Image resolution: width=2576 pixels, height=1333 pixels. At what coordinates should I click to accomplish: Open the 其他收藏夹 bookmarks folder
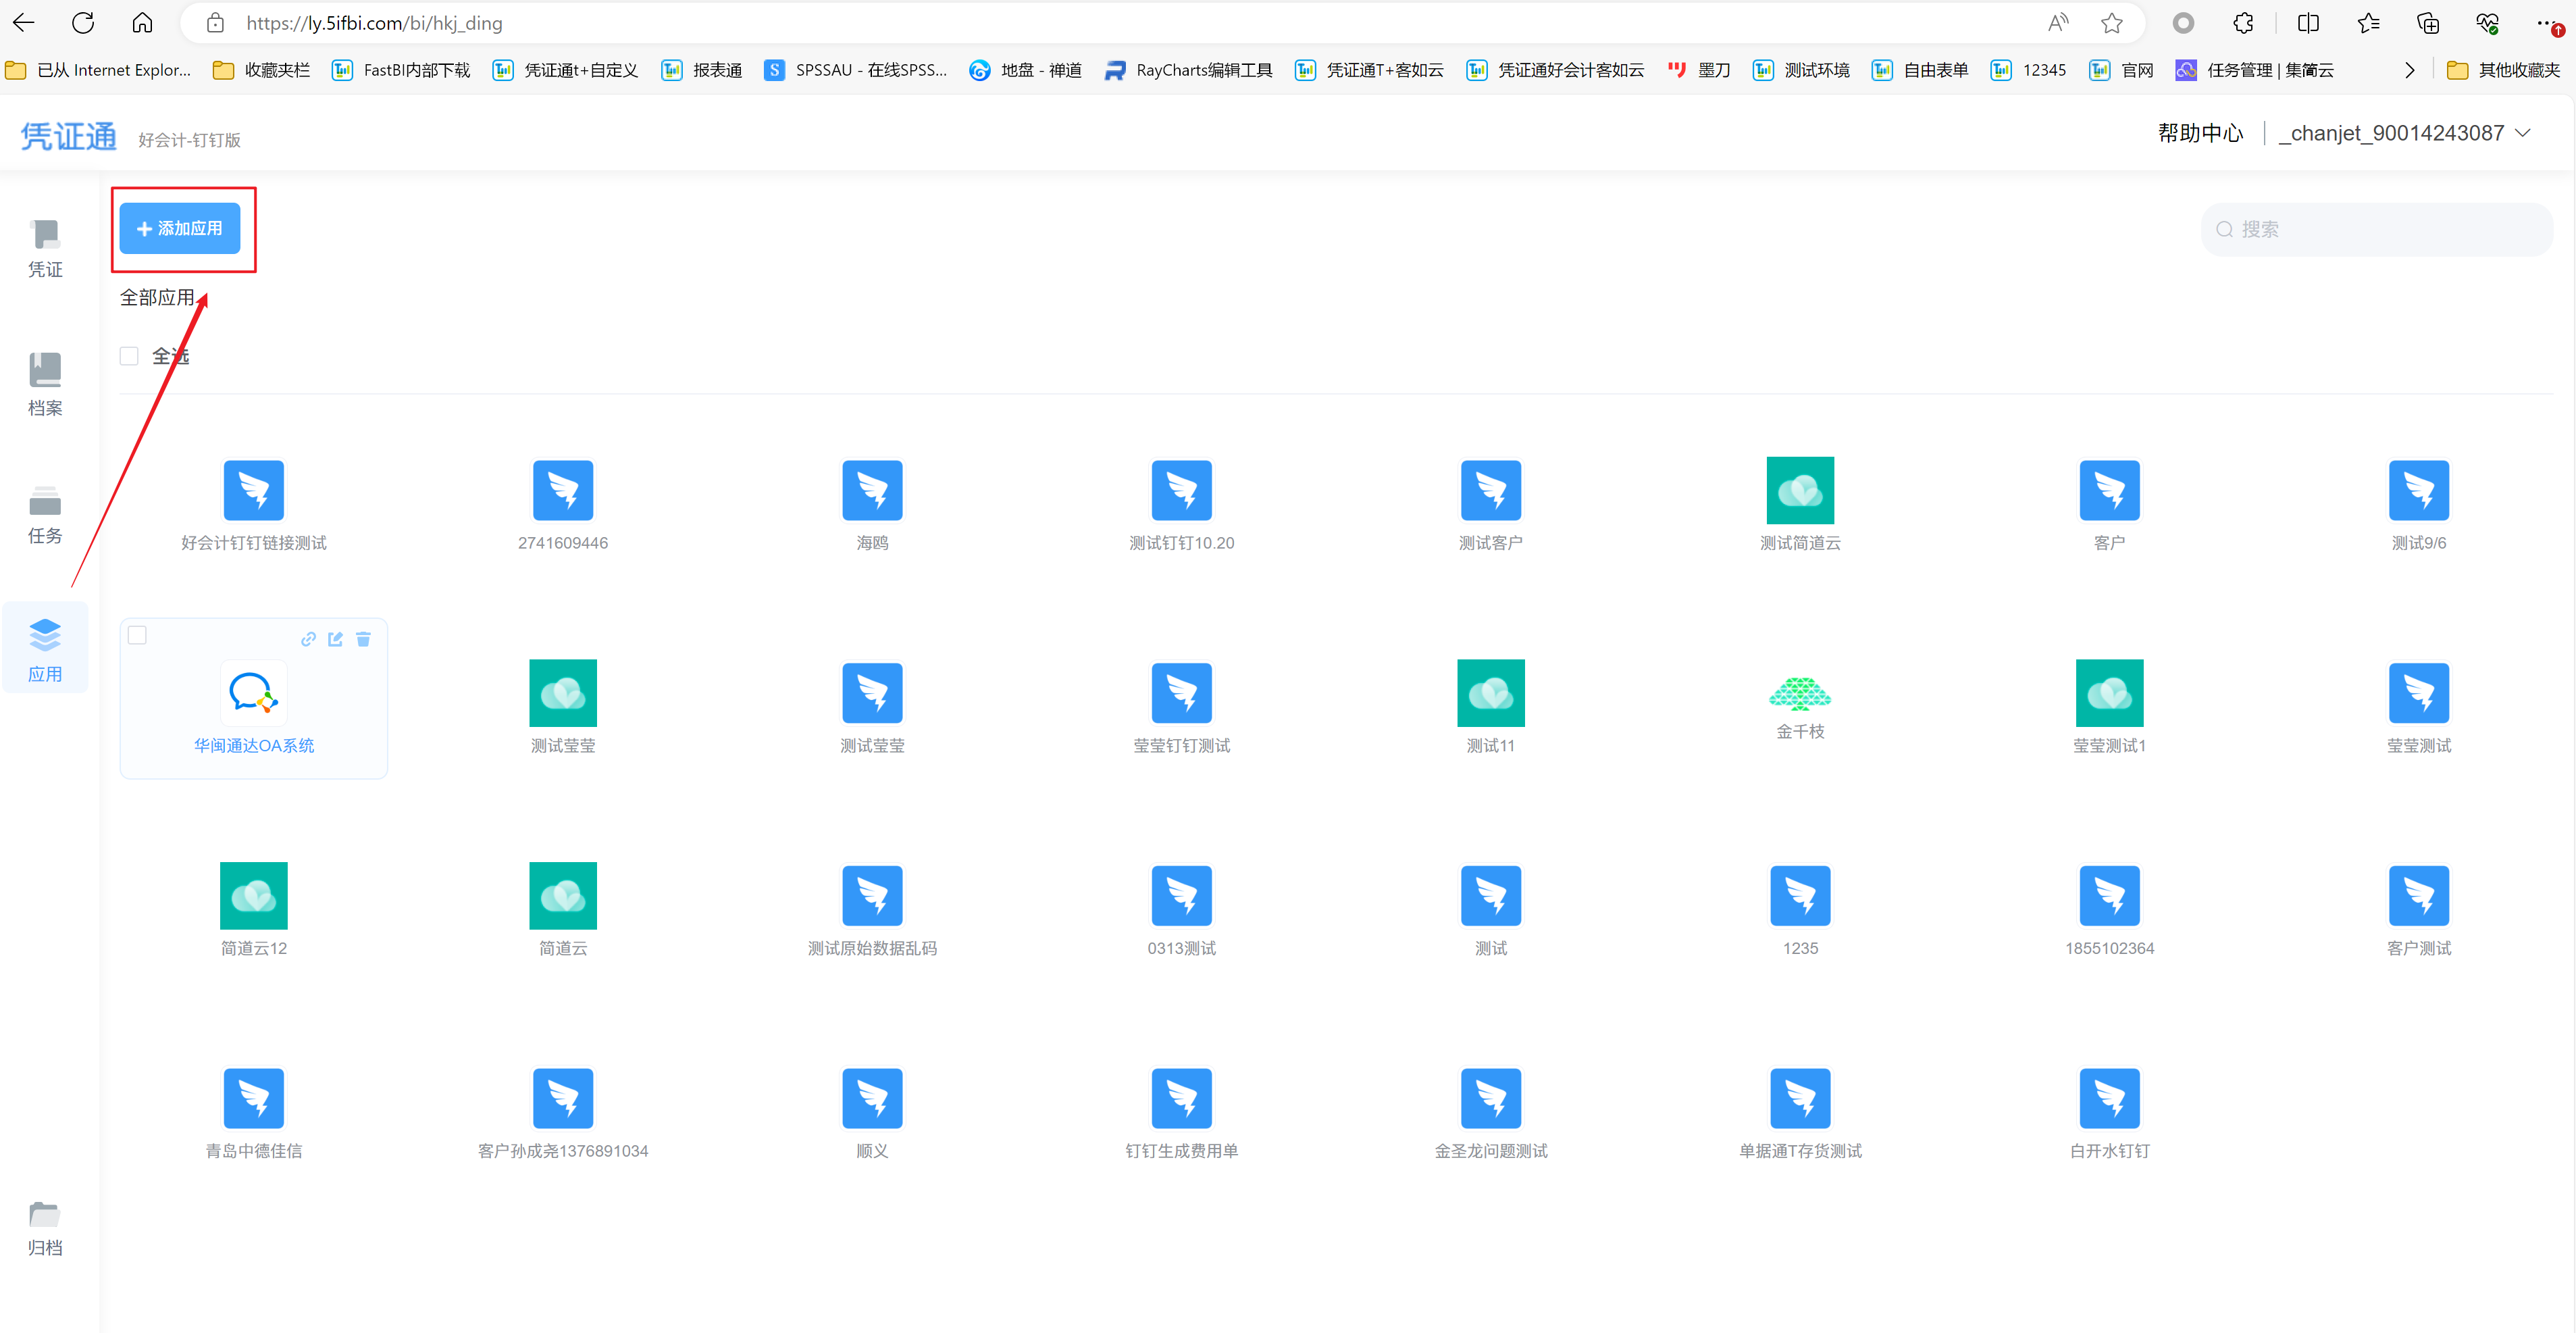pos(2503,70)
